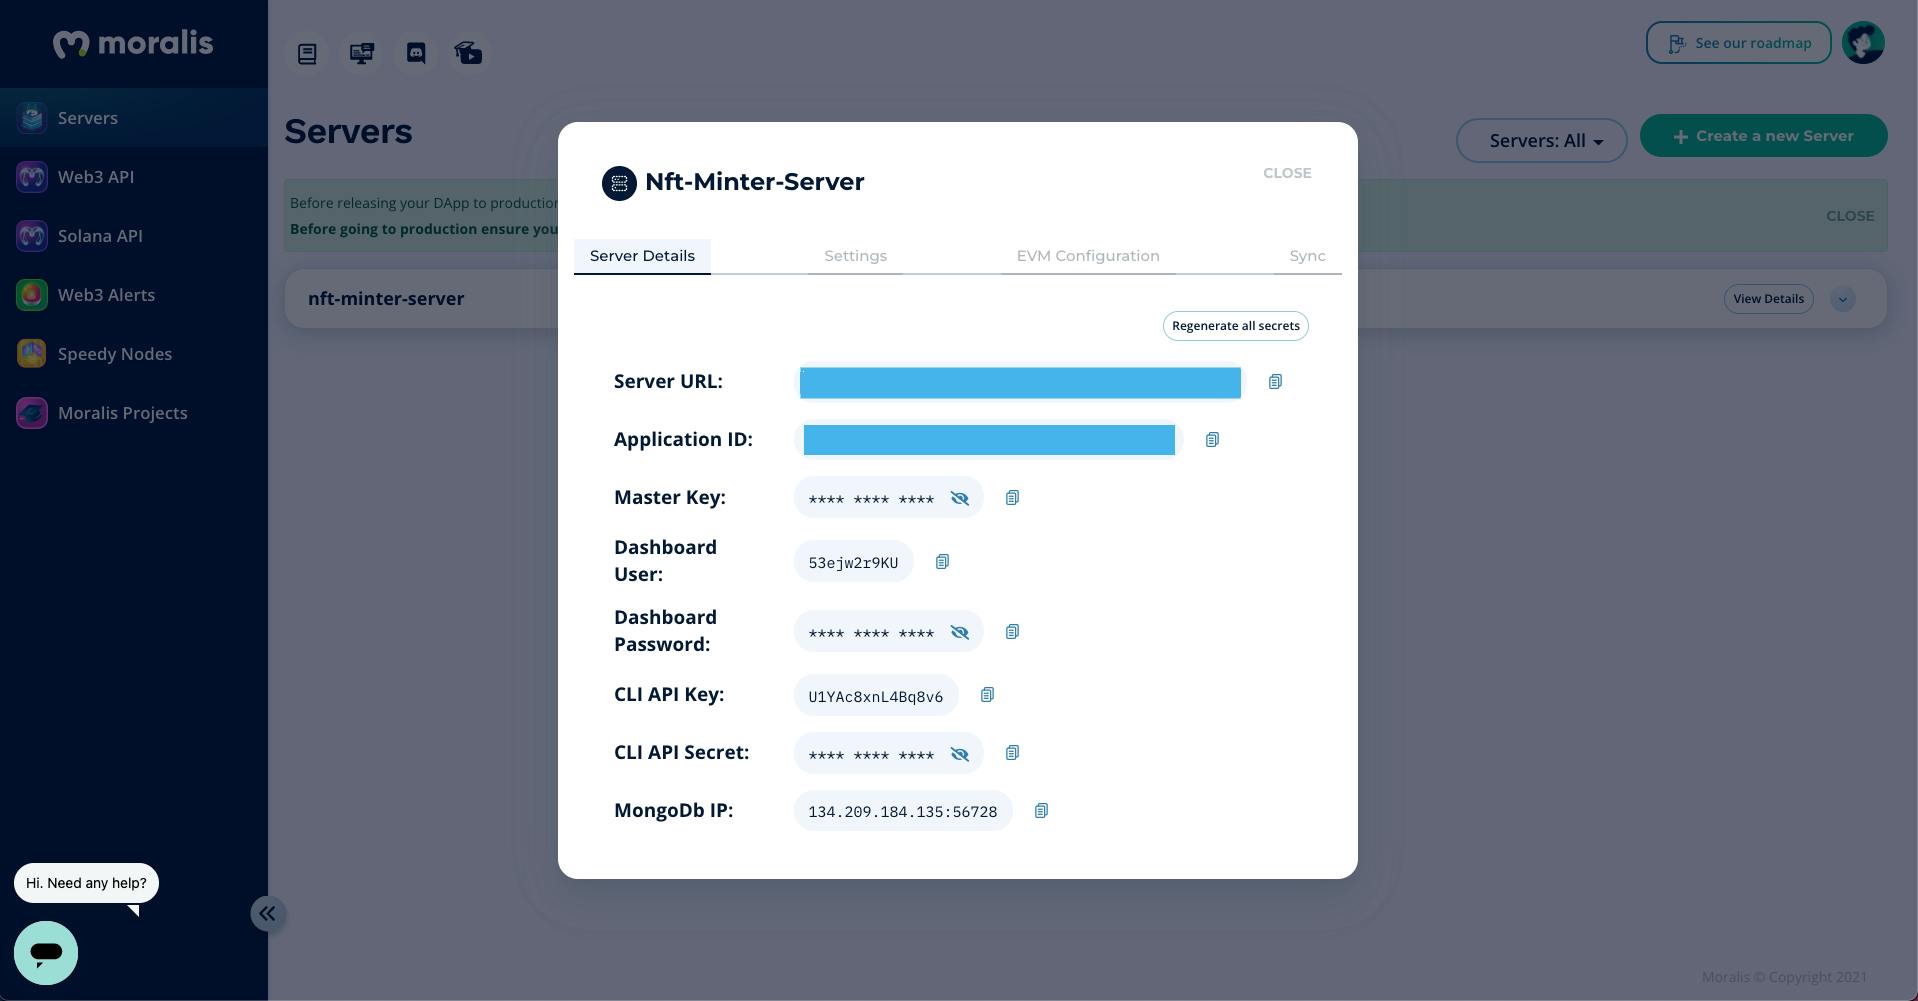Dismiss the production notice banner with CLOSE

tap(1850, 216)
